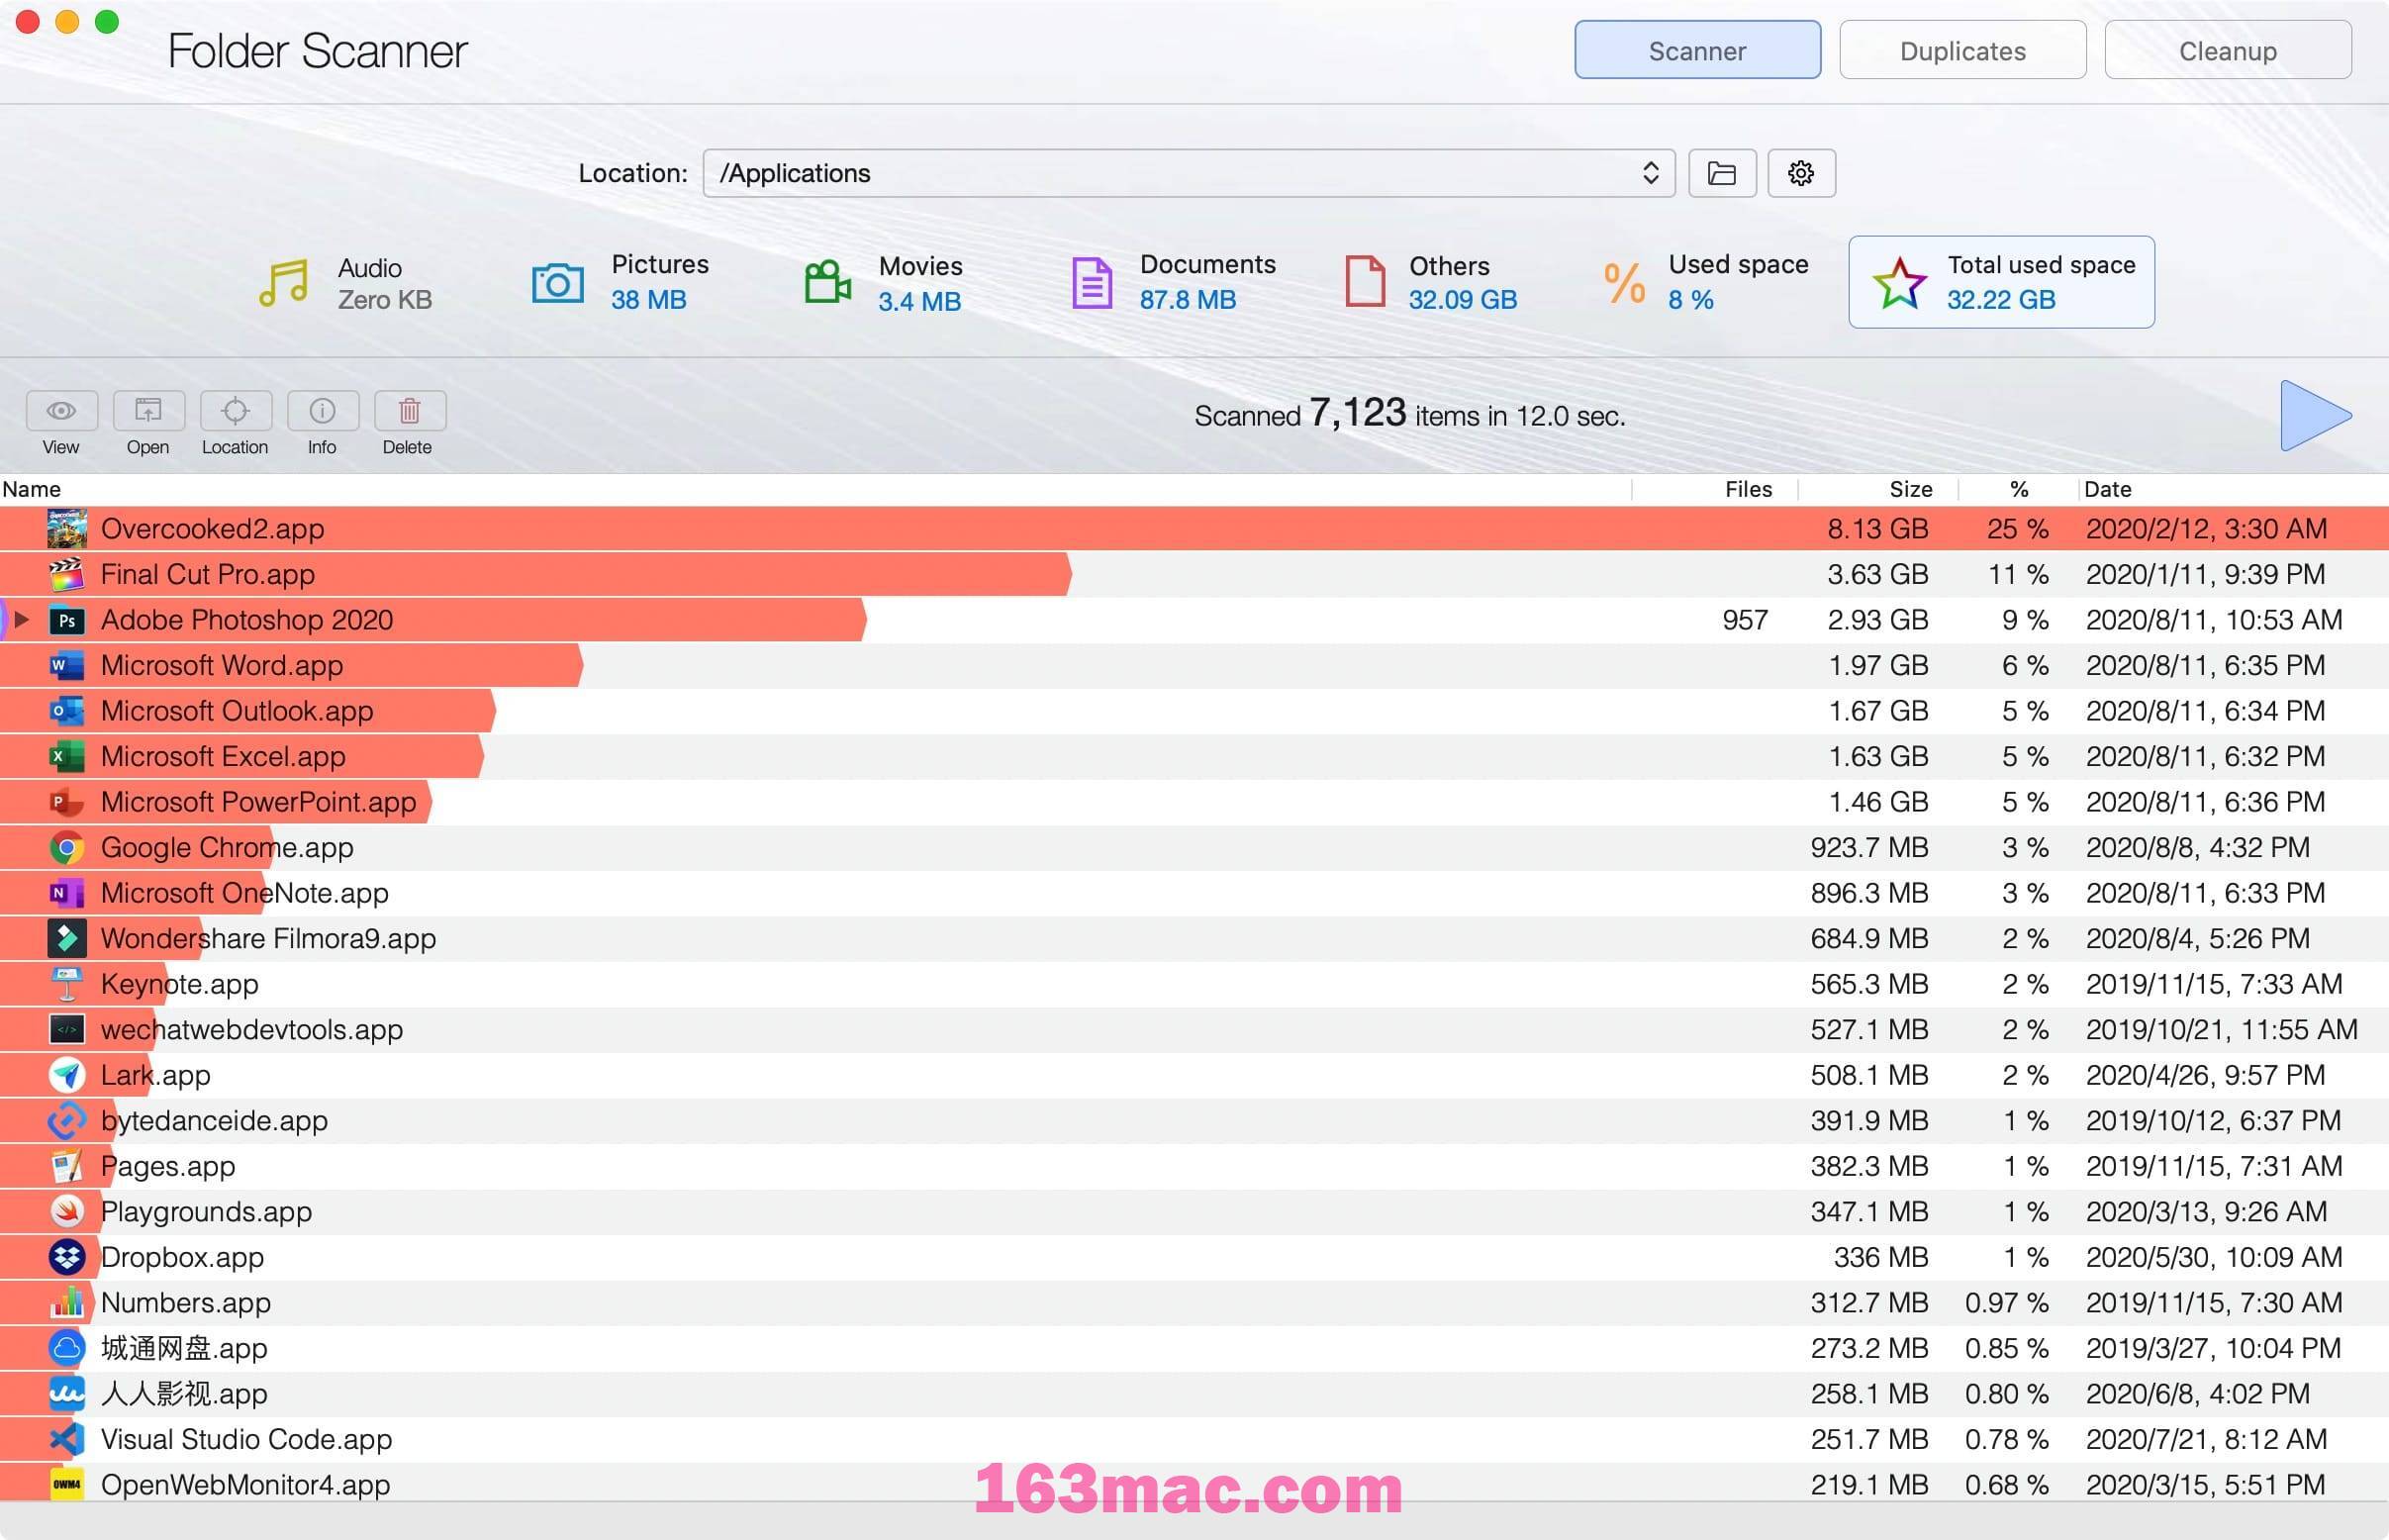
Task: Select the wechatwebdevtools.app row name
Action: (252, 1029)
